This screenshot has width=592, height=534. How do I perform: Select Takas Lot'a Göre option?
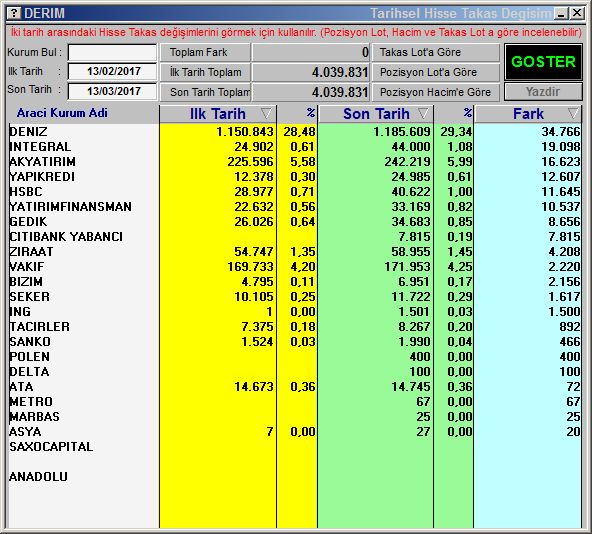pyautogui.click(x=436, y=52)
